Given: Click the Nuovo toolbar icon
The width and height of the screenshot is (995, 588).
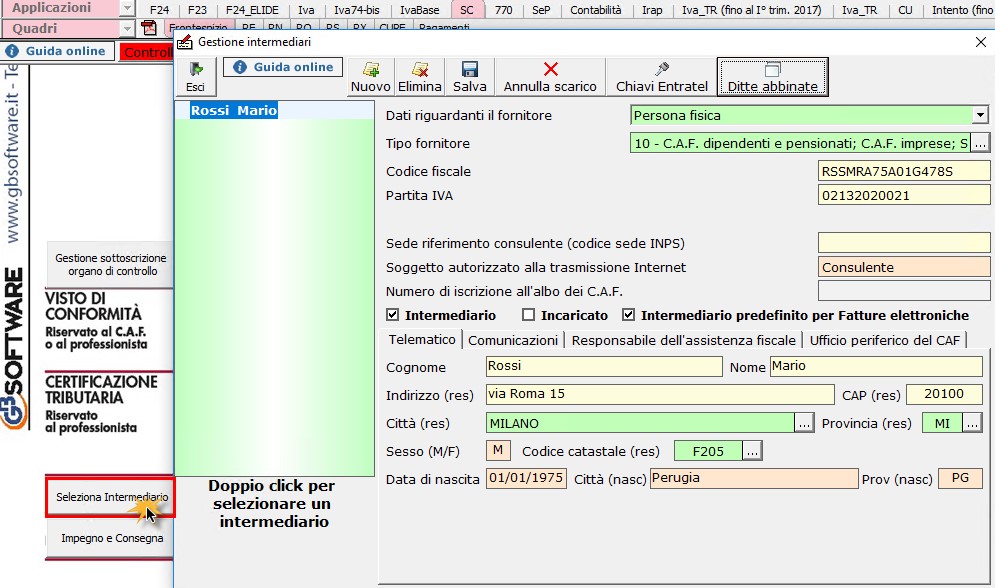Looking at the screenshot, I should 370,69.
